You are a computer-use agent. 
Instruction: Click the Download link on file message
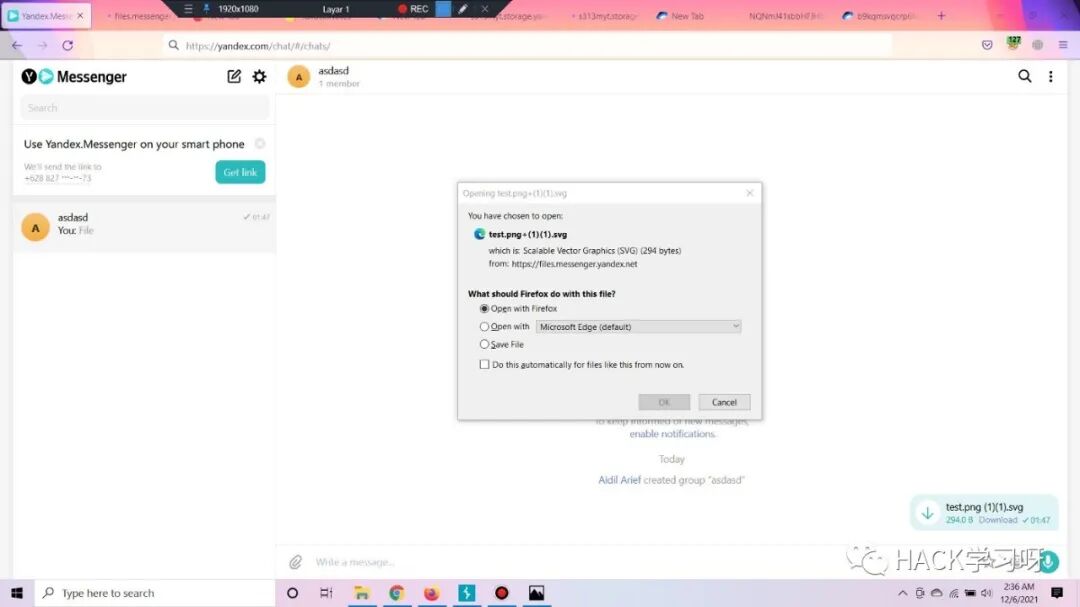point(997,520)
